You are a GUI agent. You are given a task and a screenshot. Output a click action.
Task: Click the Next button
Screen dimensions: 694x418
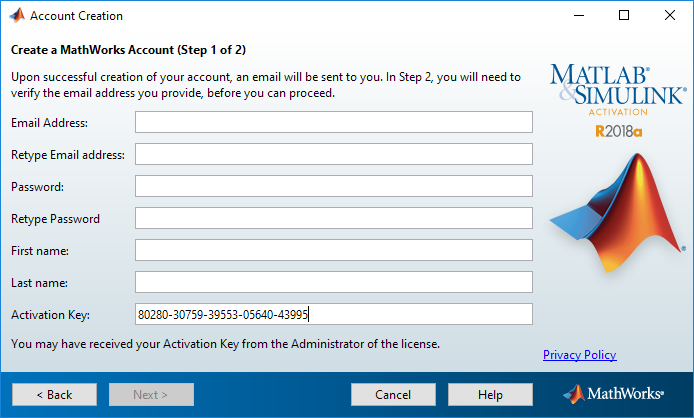coord(151,395)
